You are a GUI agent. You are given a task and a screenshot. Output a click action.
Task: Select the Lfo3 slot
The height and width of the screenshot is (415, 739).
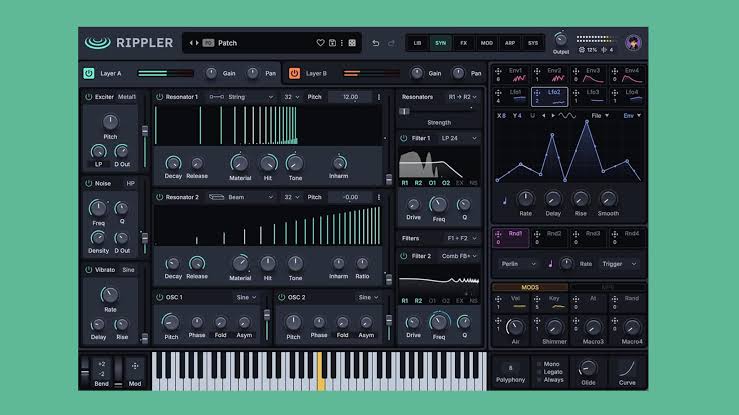click(589, 96)
